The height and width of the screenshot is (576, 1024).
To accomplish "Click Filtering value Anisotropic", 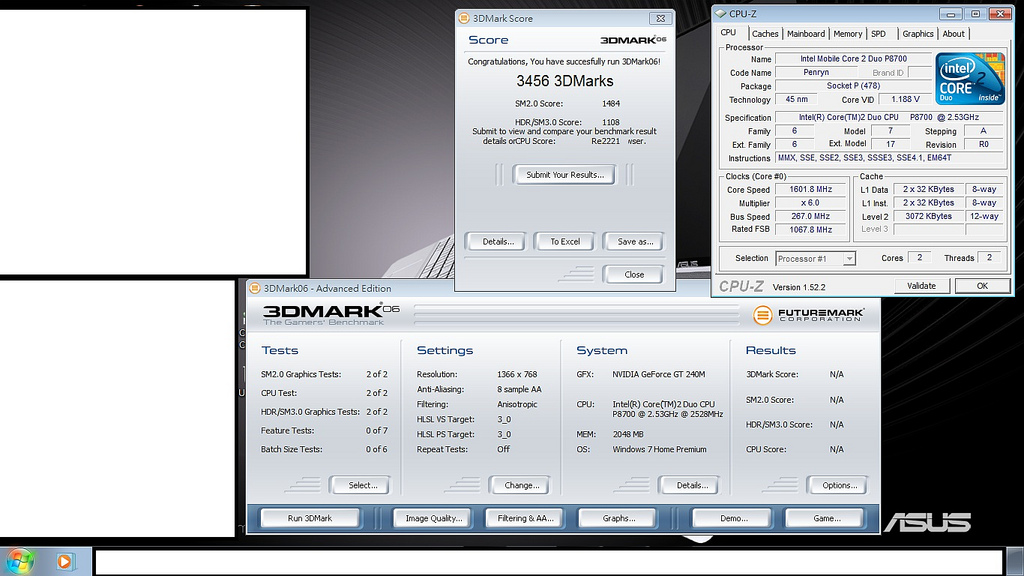I will tap(517, 404).
